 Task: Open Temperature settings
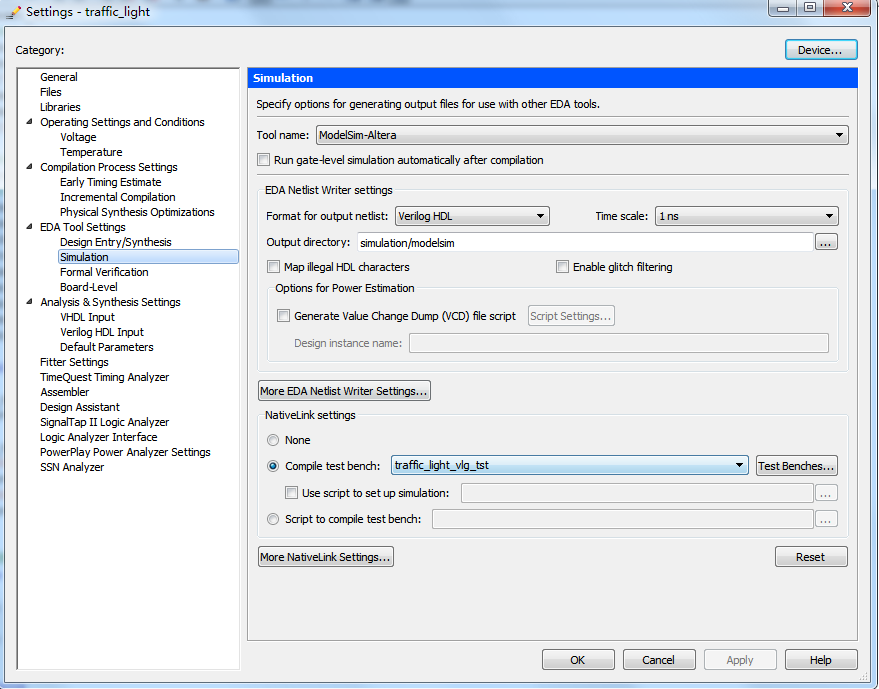[x=91, y=152]
